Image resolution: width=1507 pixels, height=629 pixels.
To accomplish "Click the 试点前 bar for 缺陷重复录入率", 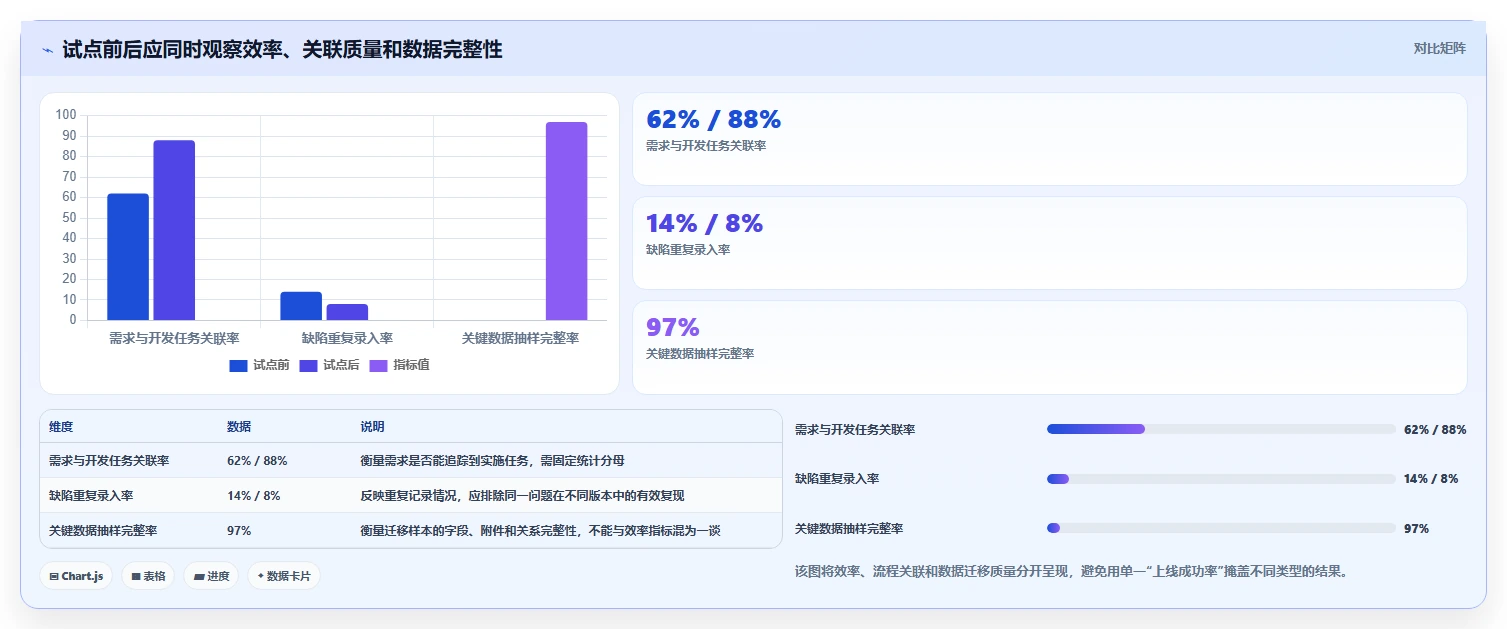I will pyautogui.click(x=301, y=306).
